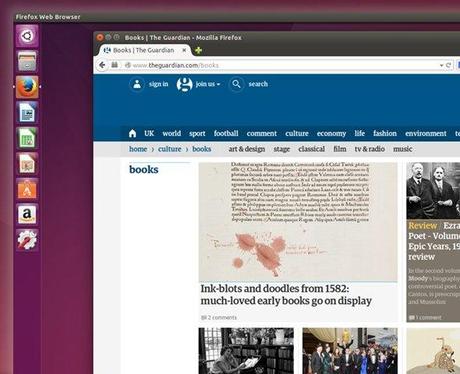Go to the tv & radio subsection
The width and height of the screenshot is (460, 374).
click(370, 149)
